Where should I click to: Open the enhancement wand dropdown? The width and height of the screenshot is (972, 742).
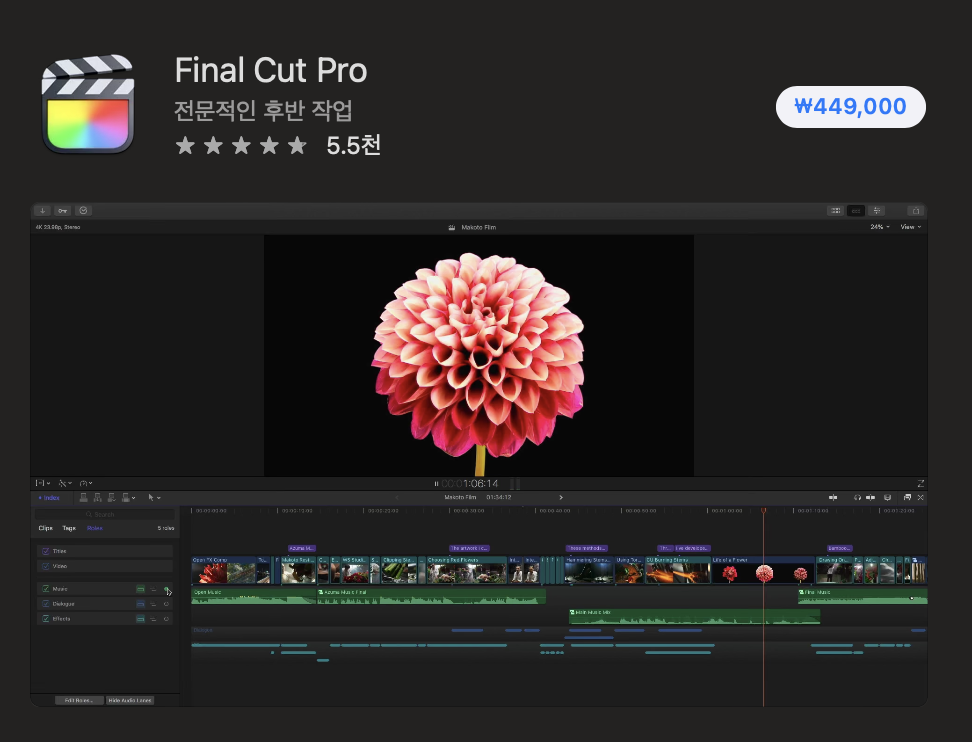tap(65, 483)
